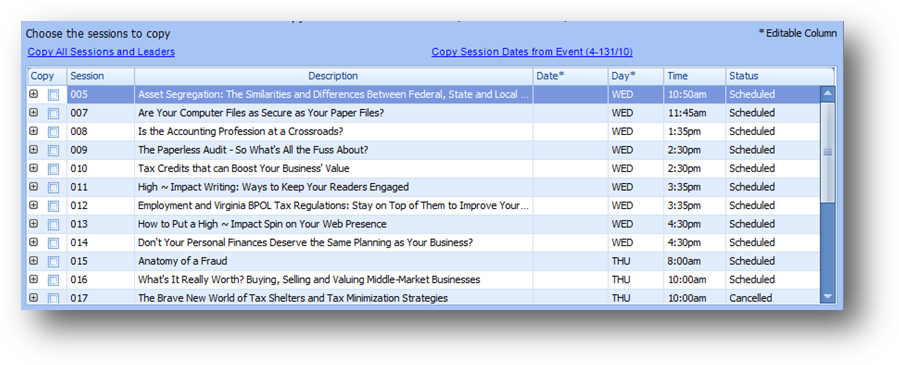Expand session 012 row with plus icon

(33, 205)
